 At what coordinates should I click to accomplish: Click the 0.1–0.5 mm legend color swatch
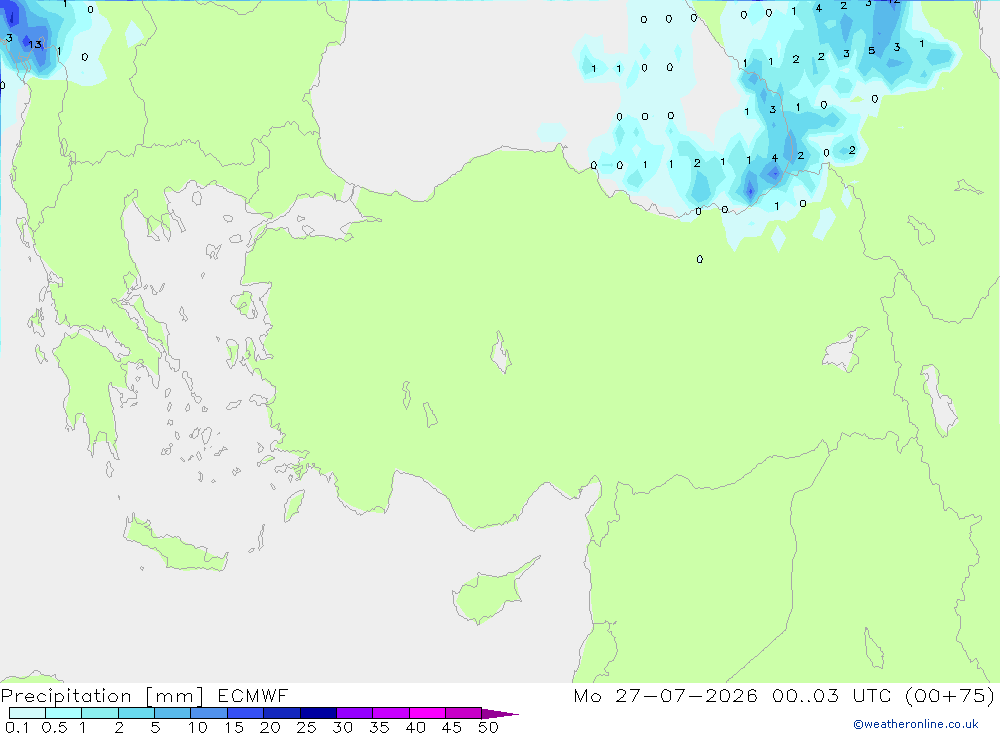click(27, 713)
